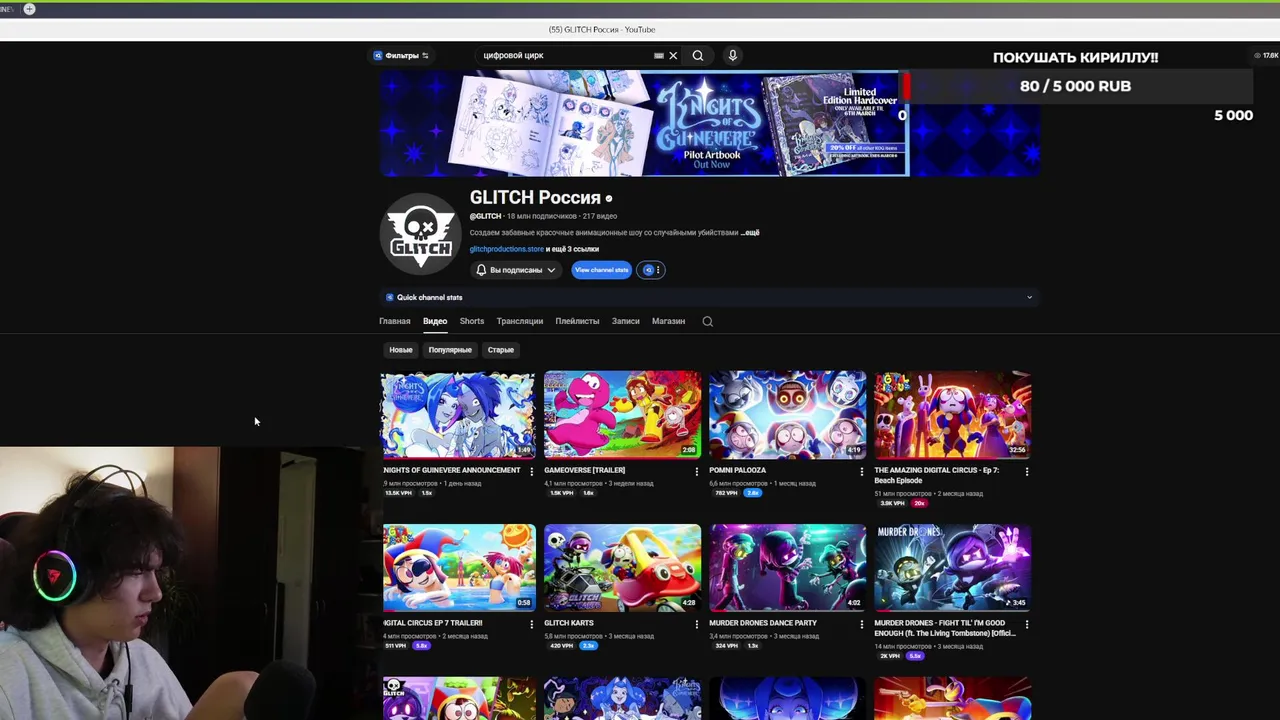Viewport: 1280px width, 720px height.
Task: Click the 2.6x badge under POMNI PALOOZA
Action: coord(752,493)
